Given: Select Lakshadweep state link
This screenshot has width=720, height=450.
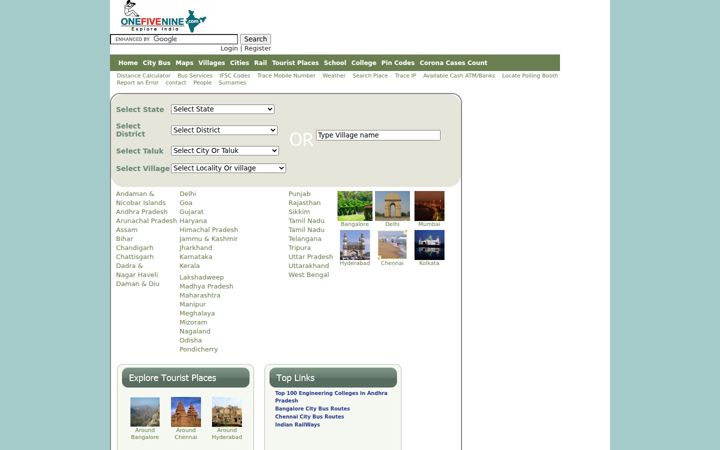Looking at the screenshot, I should (202, 277).
